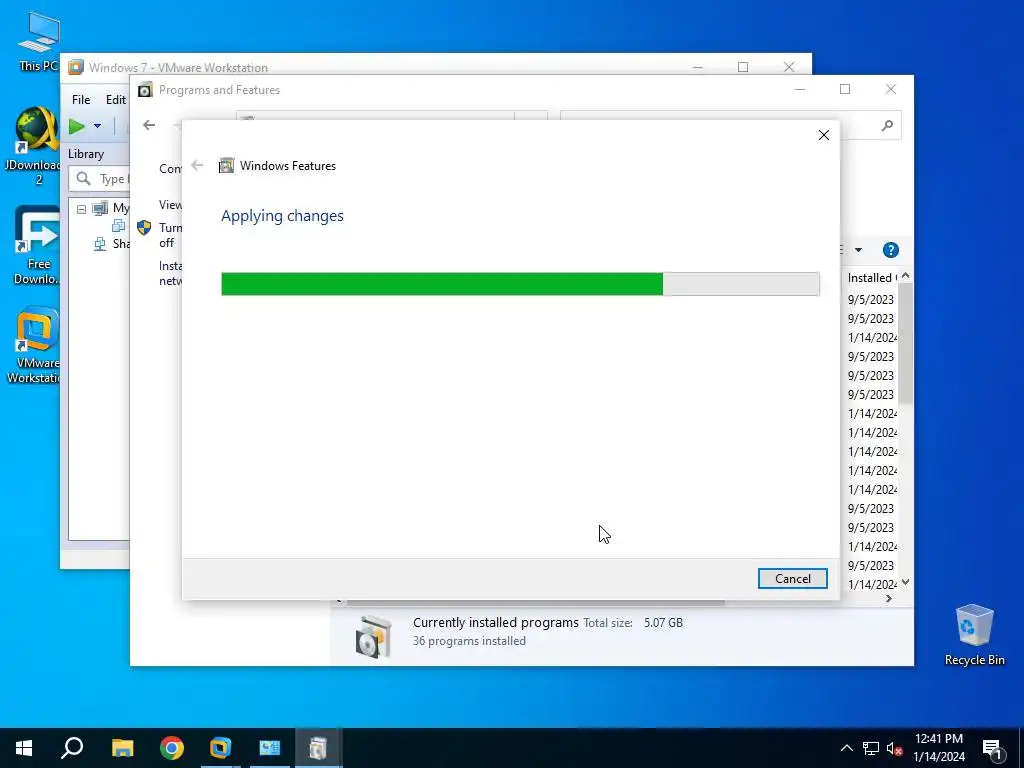Click network icon in system tray
This screenshot has height=768, width=1024.
871,748
